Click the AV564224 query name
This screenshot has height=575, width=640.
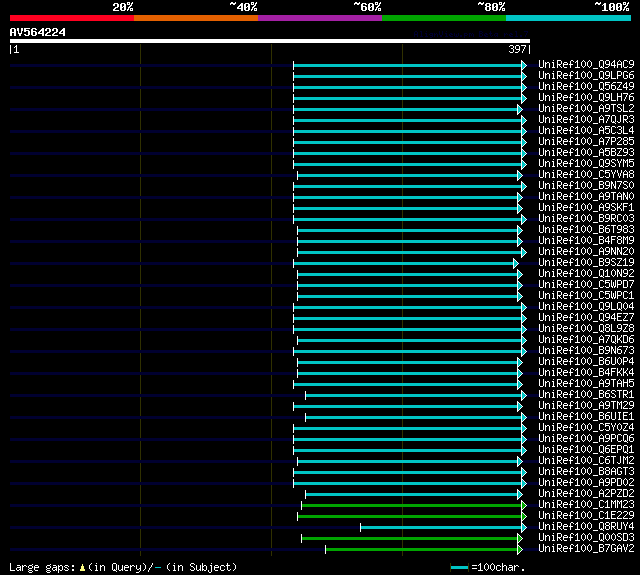click(x=38, y=32)
